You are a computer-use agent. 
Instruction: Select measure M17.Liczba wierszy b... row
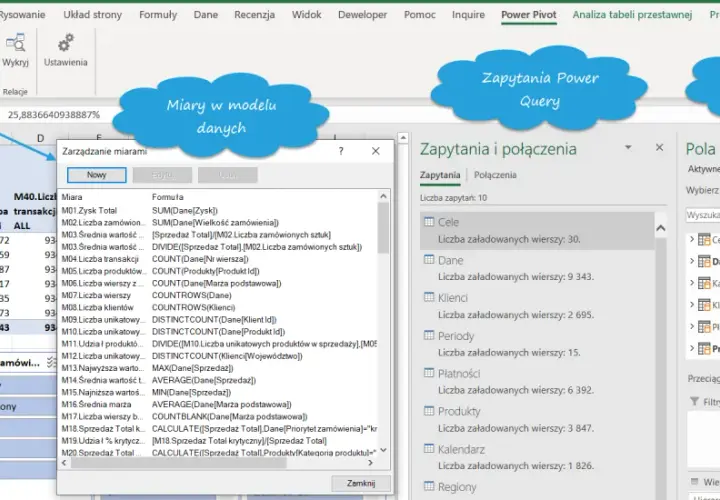click(x=219, y=416)
